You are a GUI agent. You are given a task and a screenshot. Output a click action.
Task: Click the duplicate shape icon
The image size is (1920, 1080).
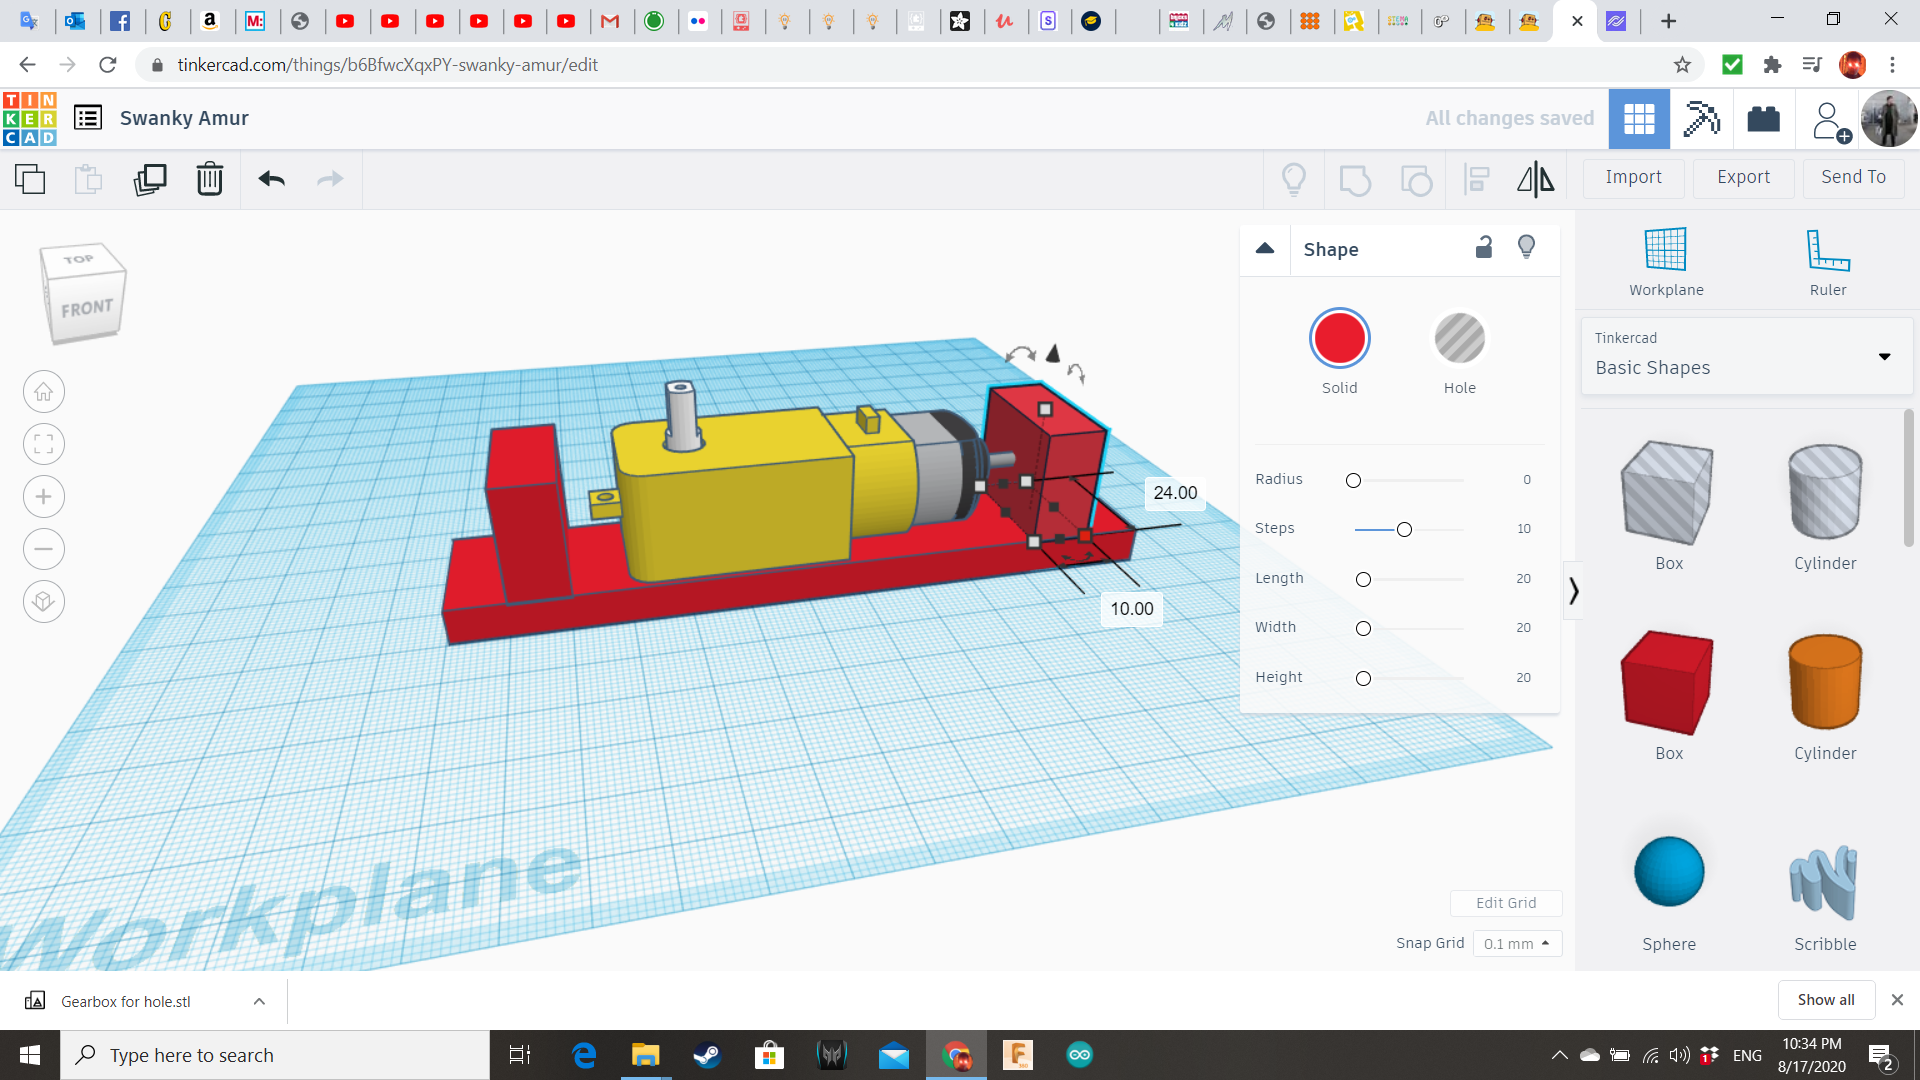149,178
